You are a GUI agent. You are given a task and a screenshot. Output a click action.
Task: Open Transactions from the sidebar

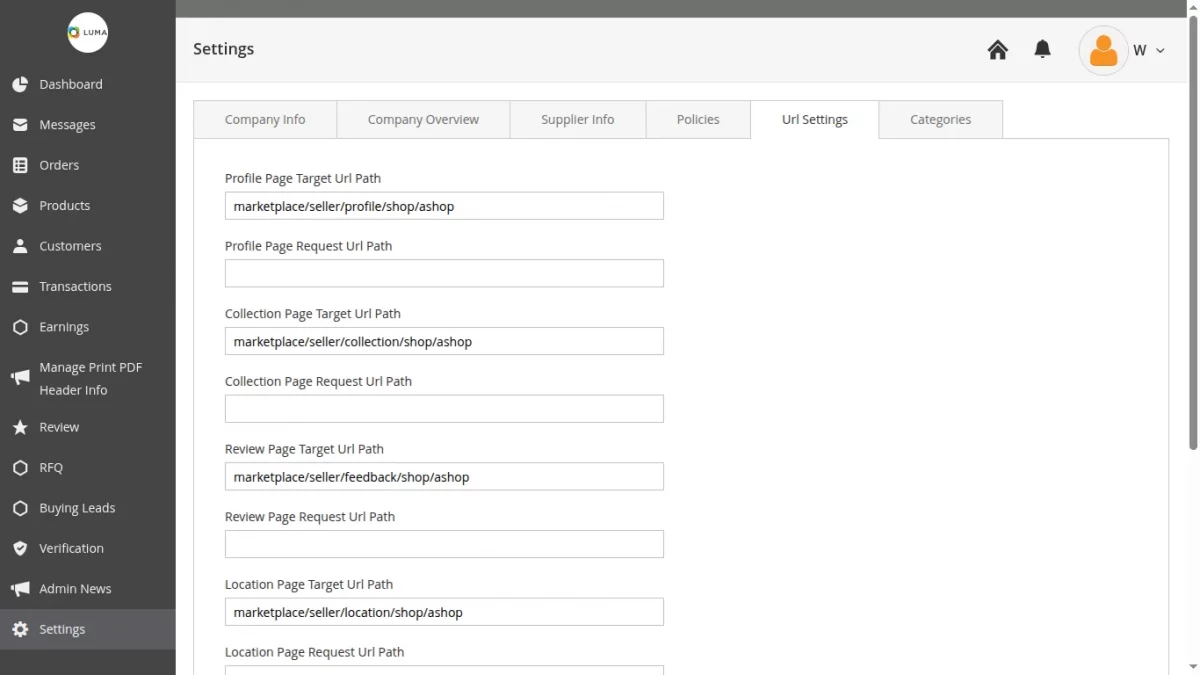pos(20,286)
